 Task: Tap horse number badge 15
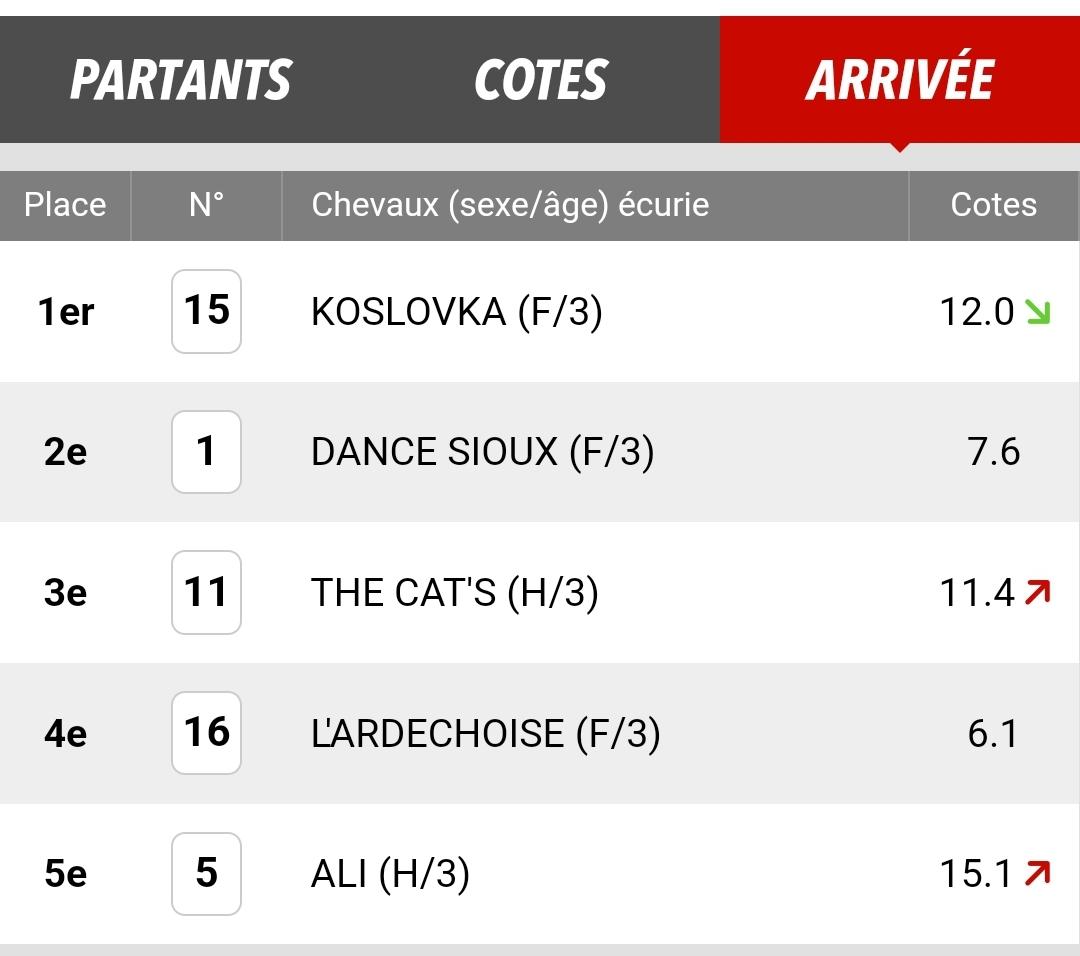(207, 311)
